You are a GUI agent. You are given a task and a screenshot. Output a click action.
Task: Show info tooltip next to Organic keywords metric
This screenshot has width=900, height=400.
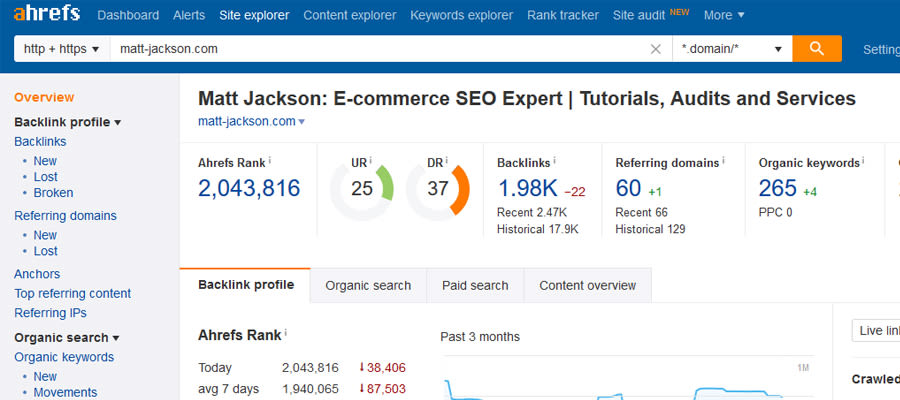click(863, 161)
